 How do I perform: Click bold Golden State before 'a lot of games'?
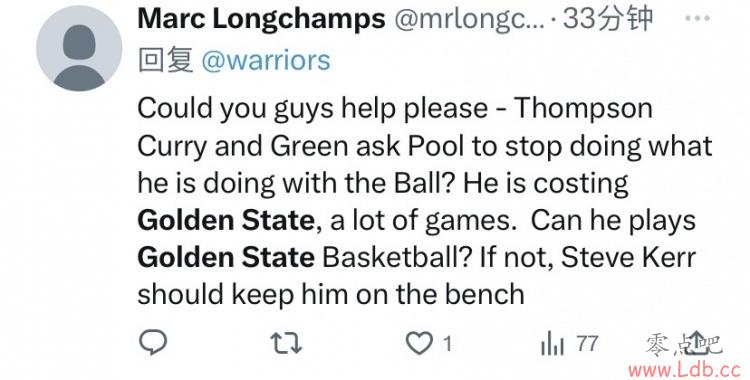226,221
